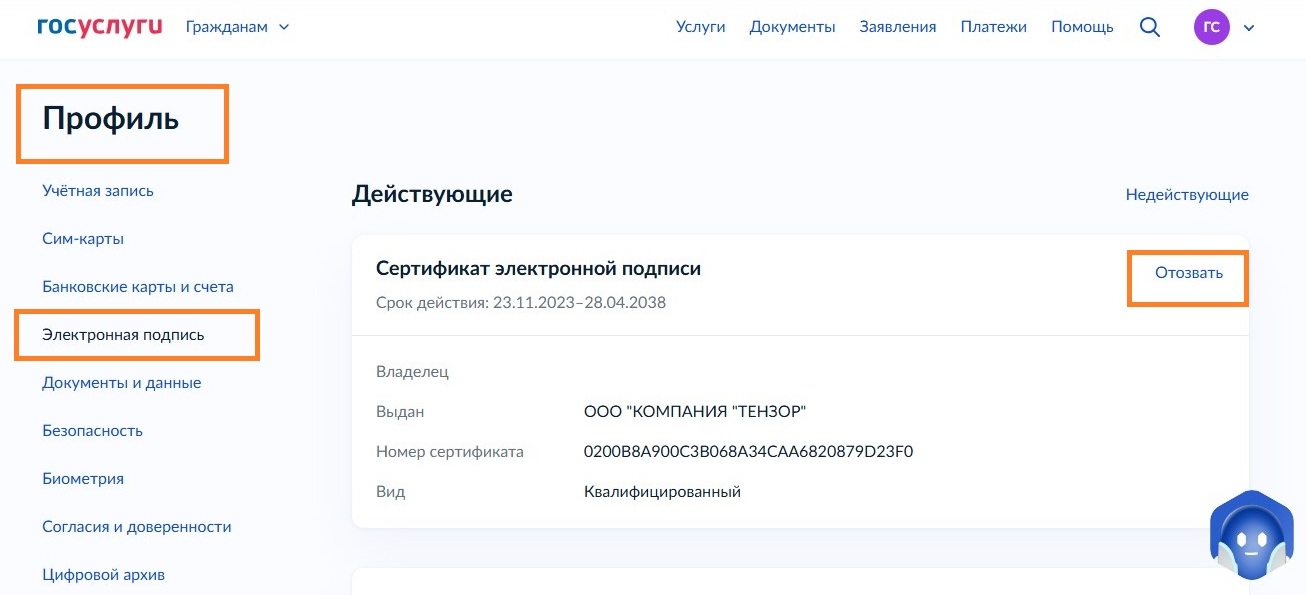Open the Платежи section

tap(993, 27)
